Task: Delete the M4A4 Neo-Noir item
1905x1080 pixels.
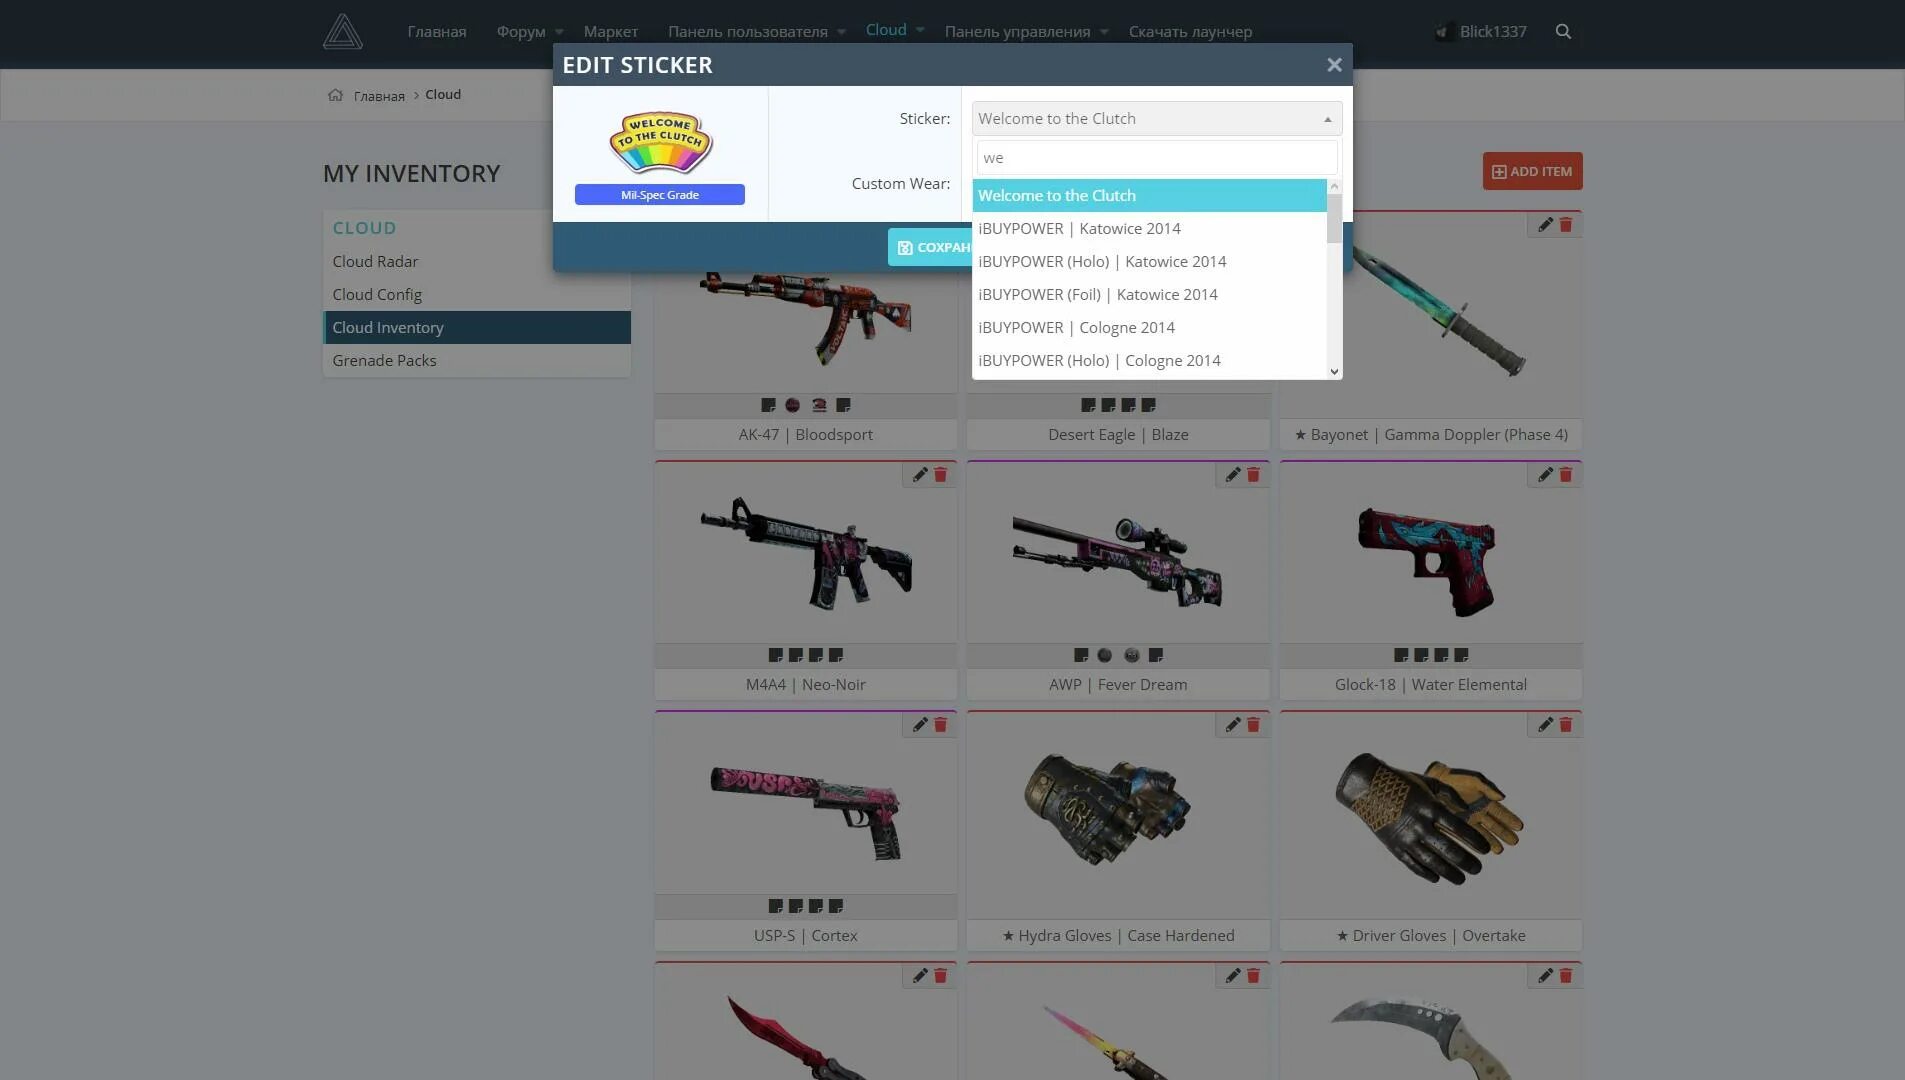Action: tap(941, 475)
